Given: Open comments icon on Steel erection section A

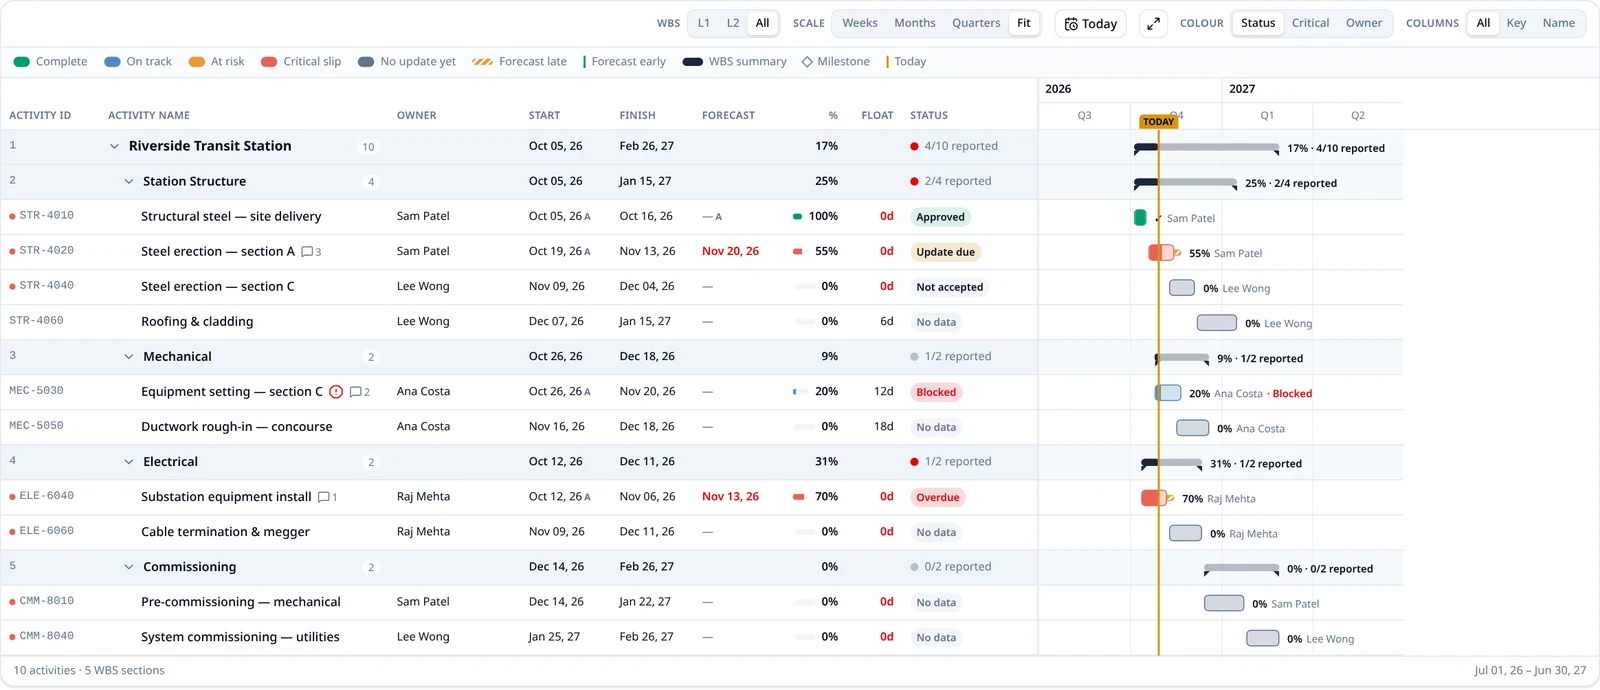Looking at the screenshot, I should pos(307,252).
